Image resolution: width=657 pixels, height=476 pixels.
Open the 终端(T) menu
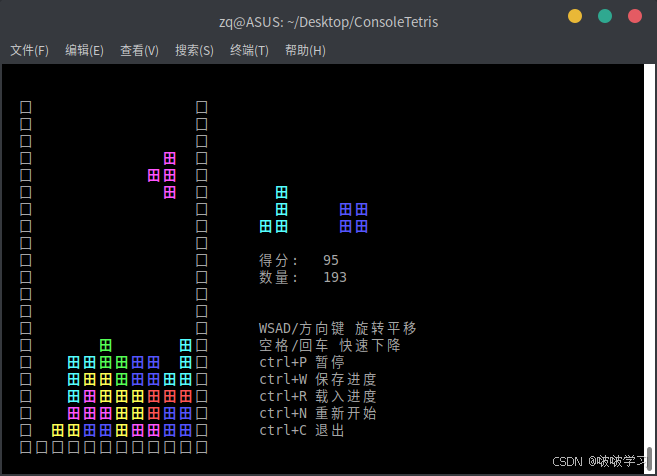[249, 51]
